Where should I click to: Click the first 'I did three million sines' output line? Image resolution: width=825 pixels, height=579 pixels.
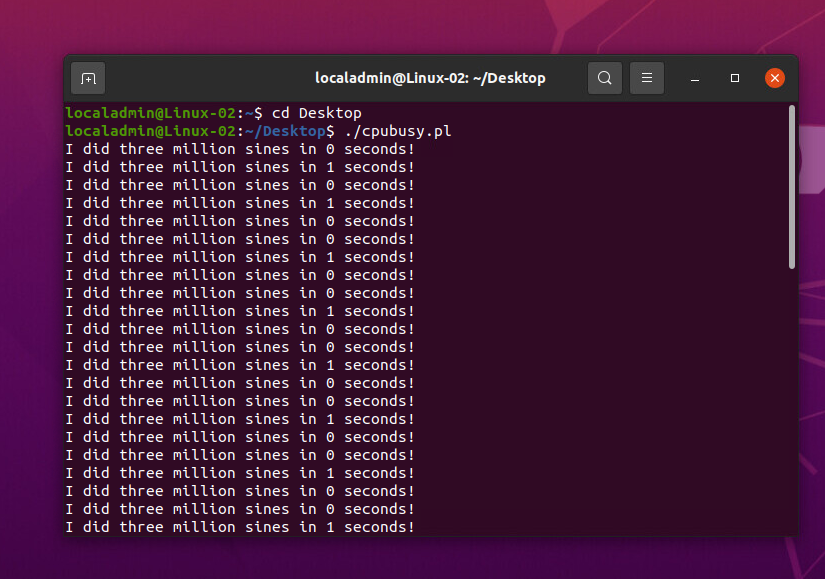pos(240,149)
